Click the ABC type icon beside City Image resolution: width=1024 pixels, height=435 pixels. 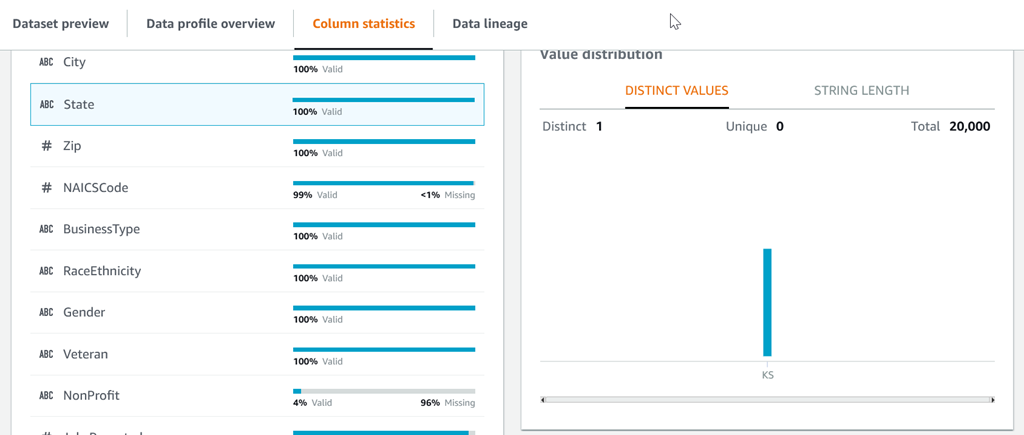(46, 62)
